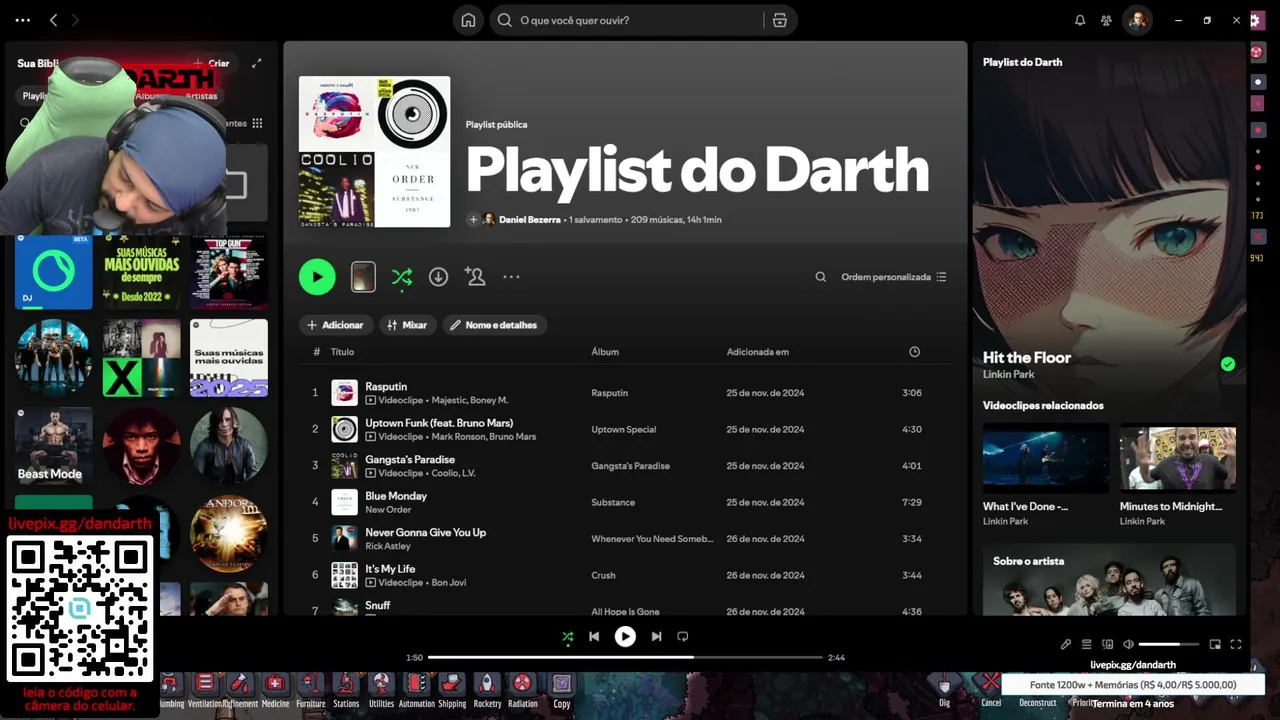Play the Playlist do Darth playlist

[317, 277]
